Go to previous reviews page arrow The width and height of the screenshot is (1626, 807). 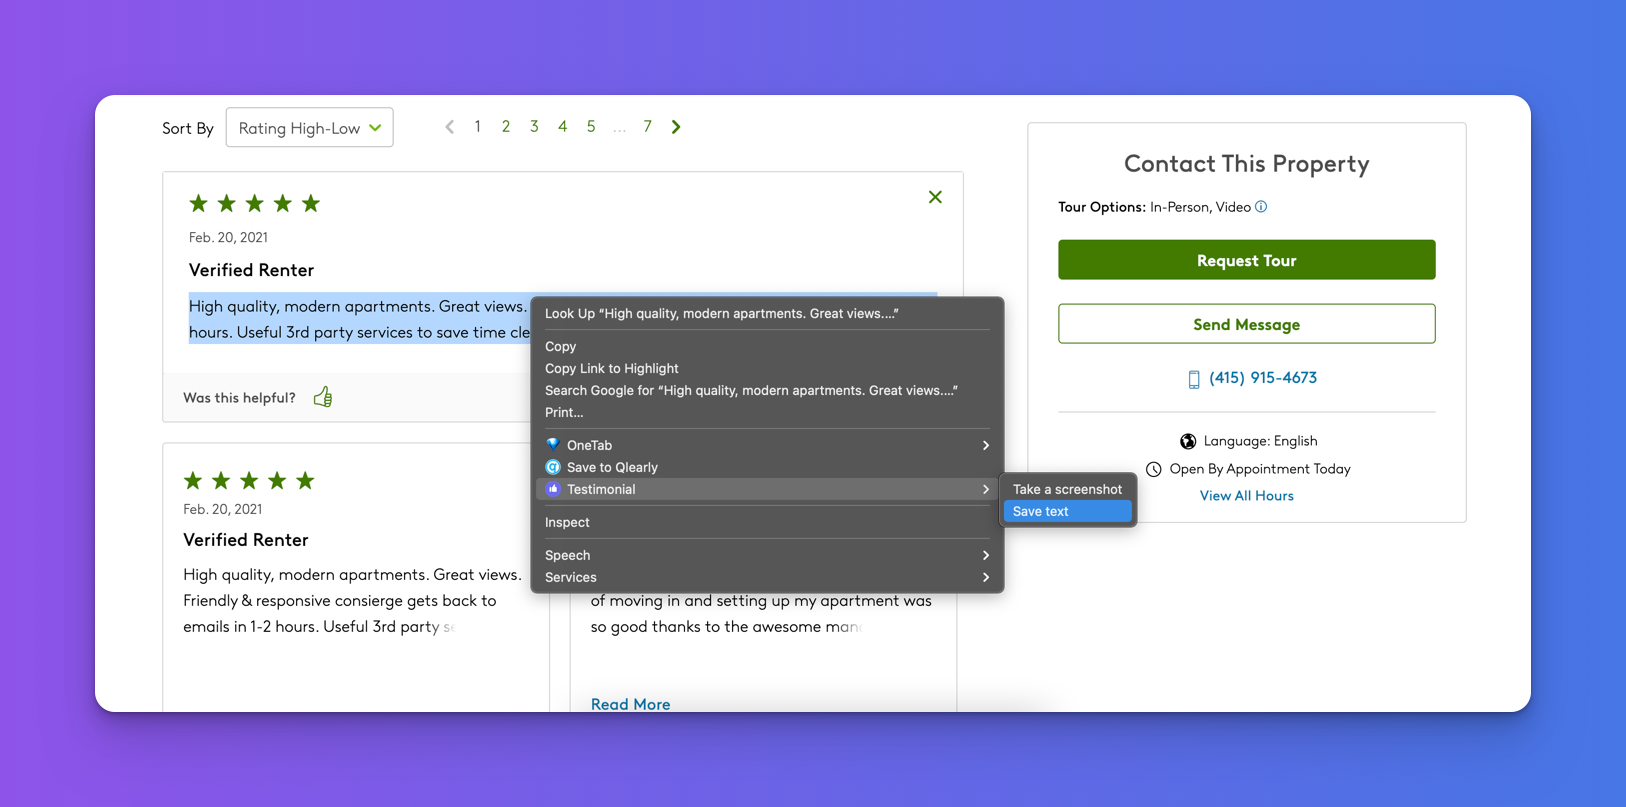click(450, 127)
